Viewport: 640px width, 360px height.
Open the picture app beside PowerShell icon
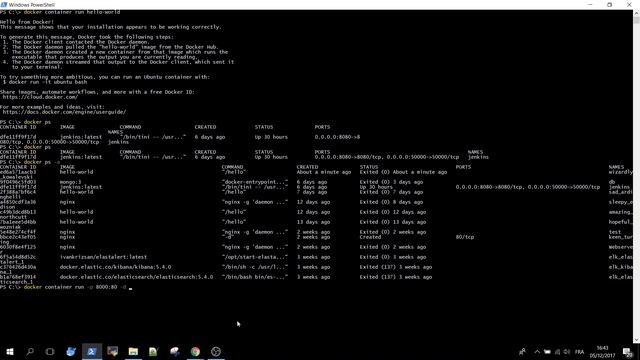[112, 351]
